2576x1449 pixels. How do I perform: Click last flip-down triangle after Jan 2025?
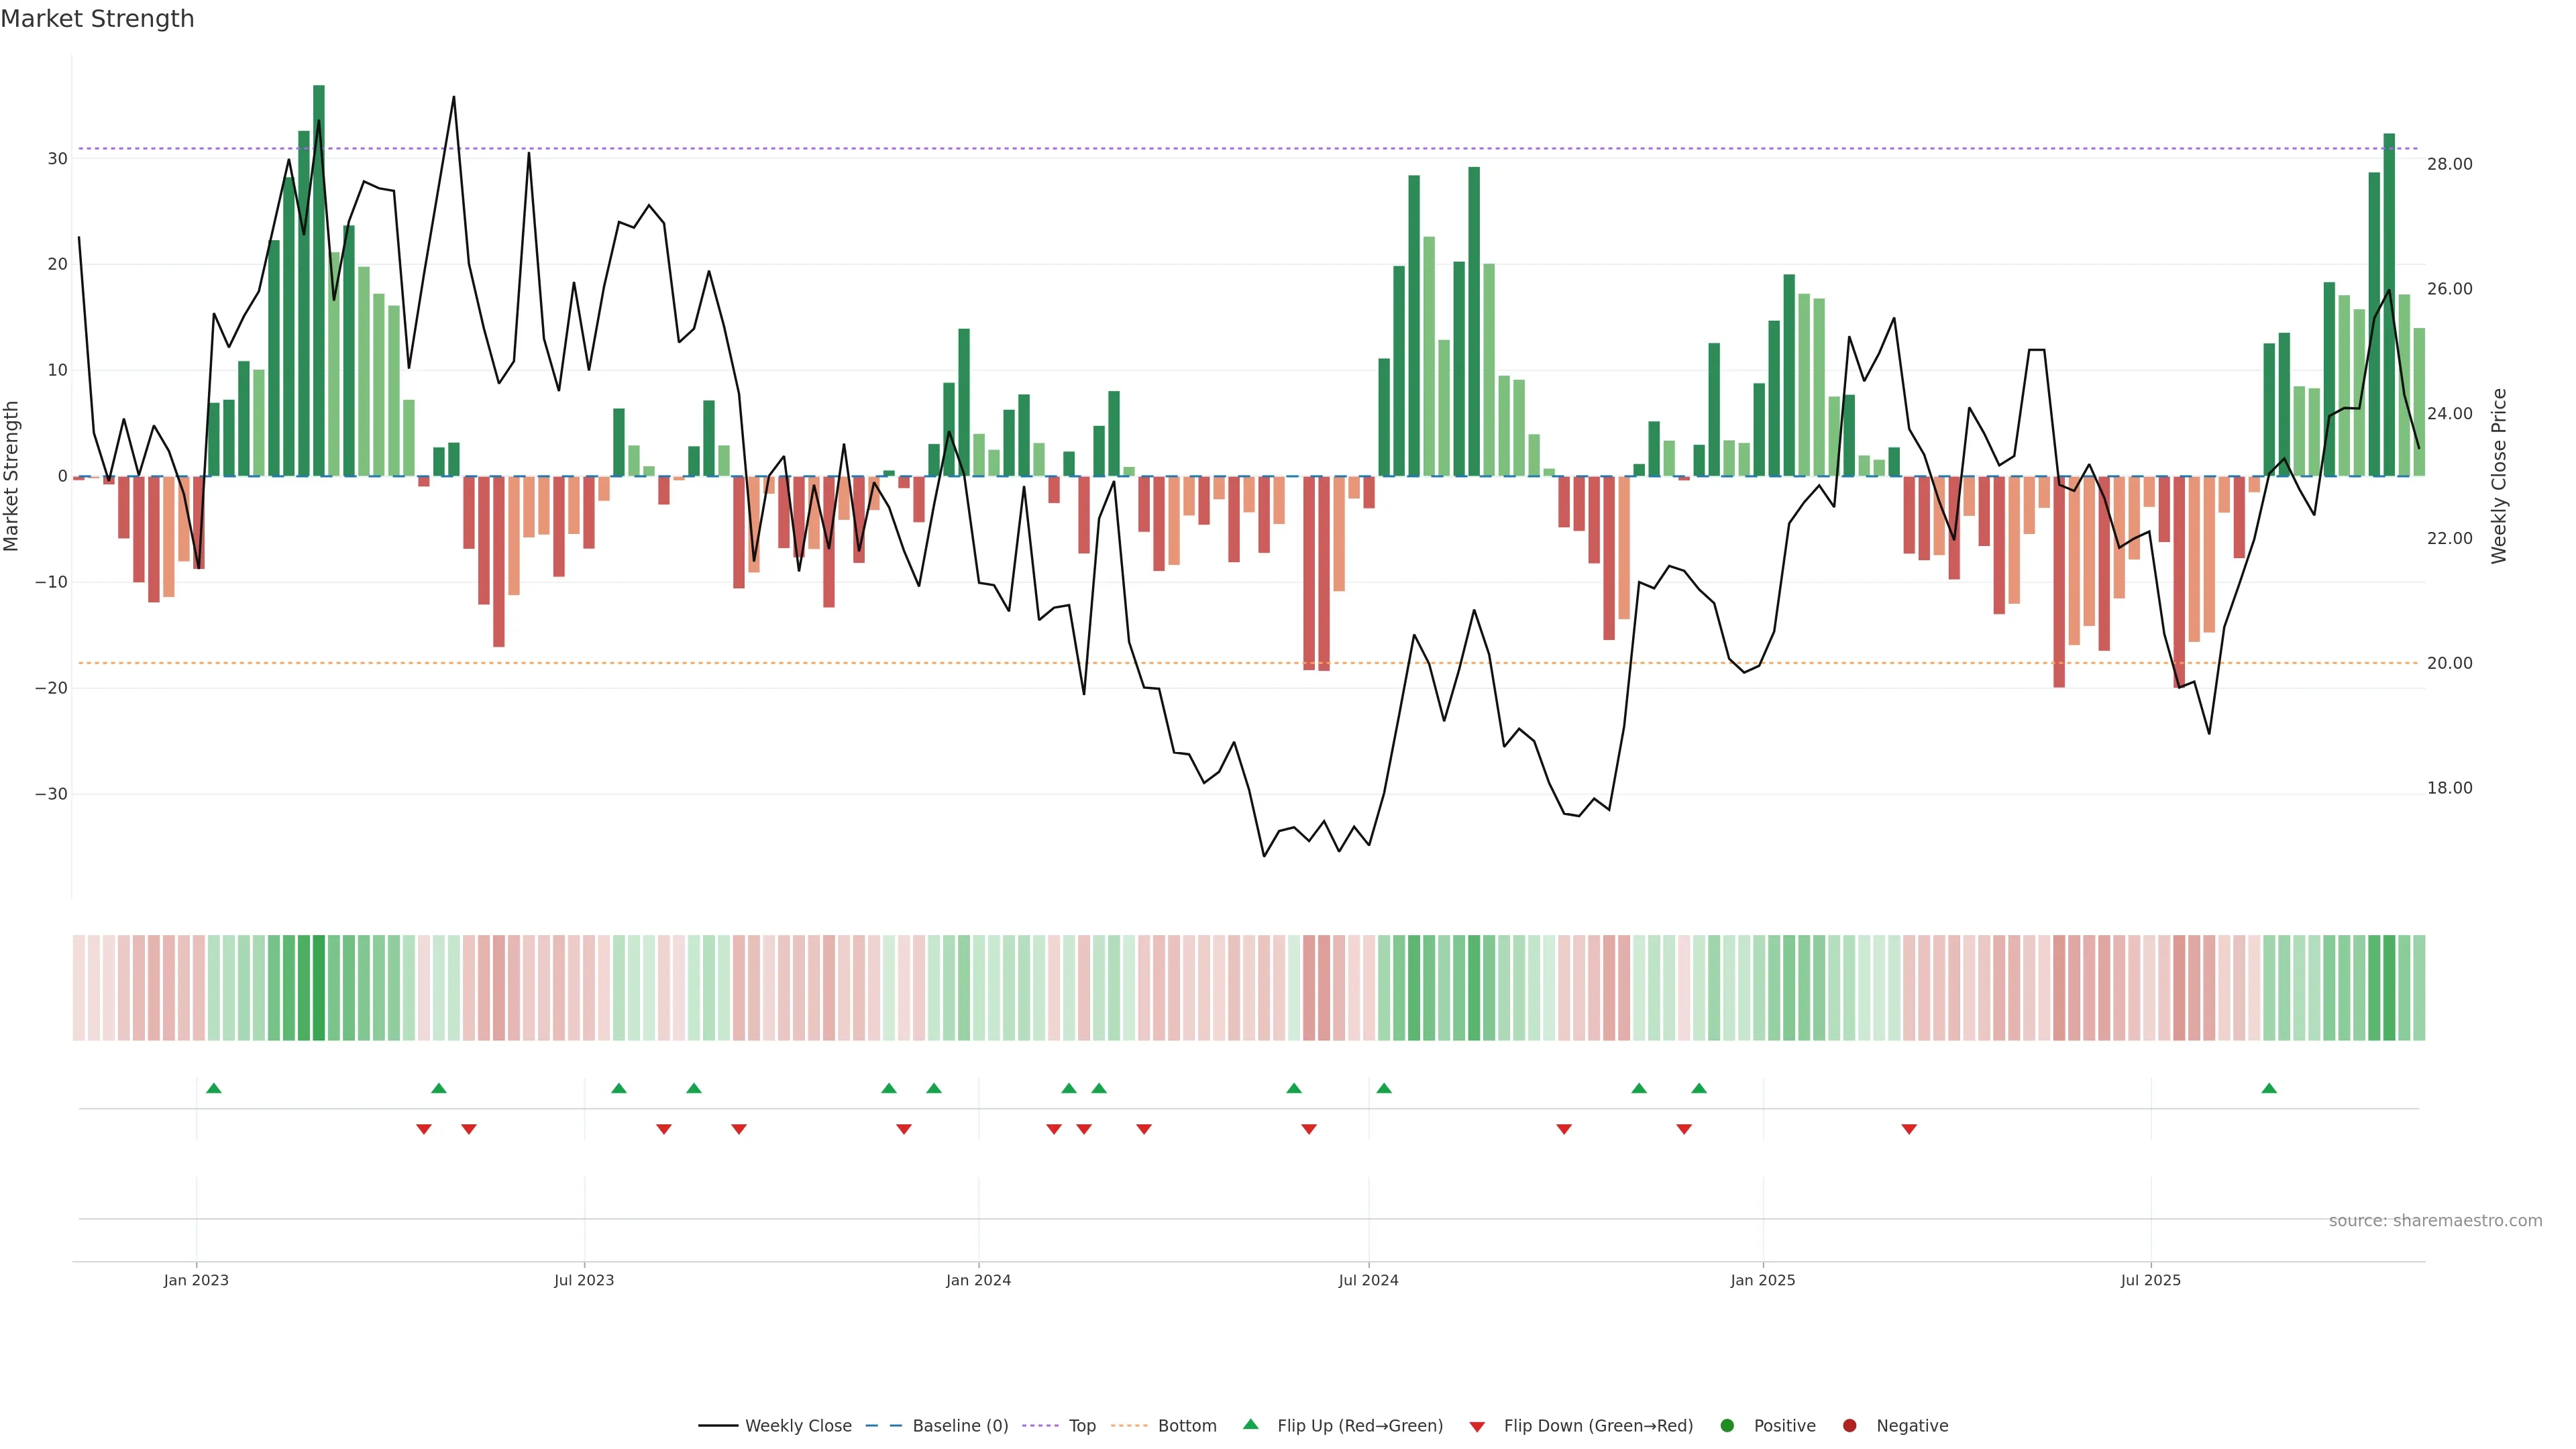[1909, 1129]
